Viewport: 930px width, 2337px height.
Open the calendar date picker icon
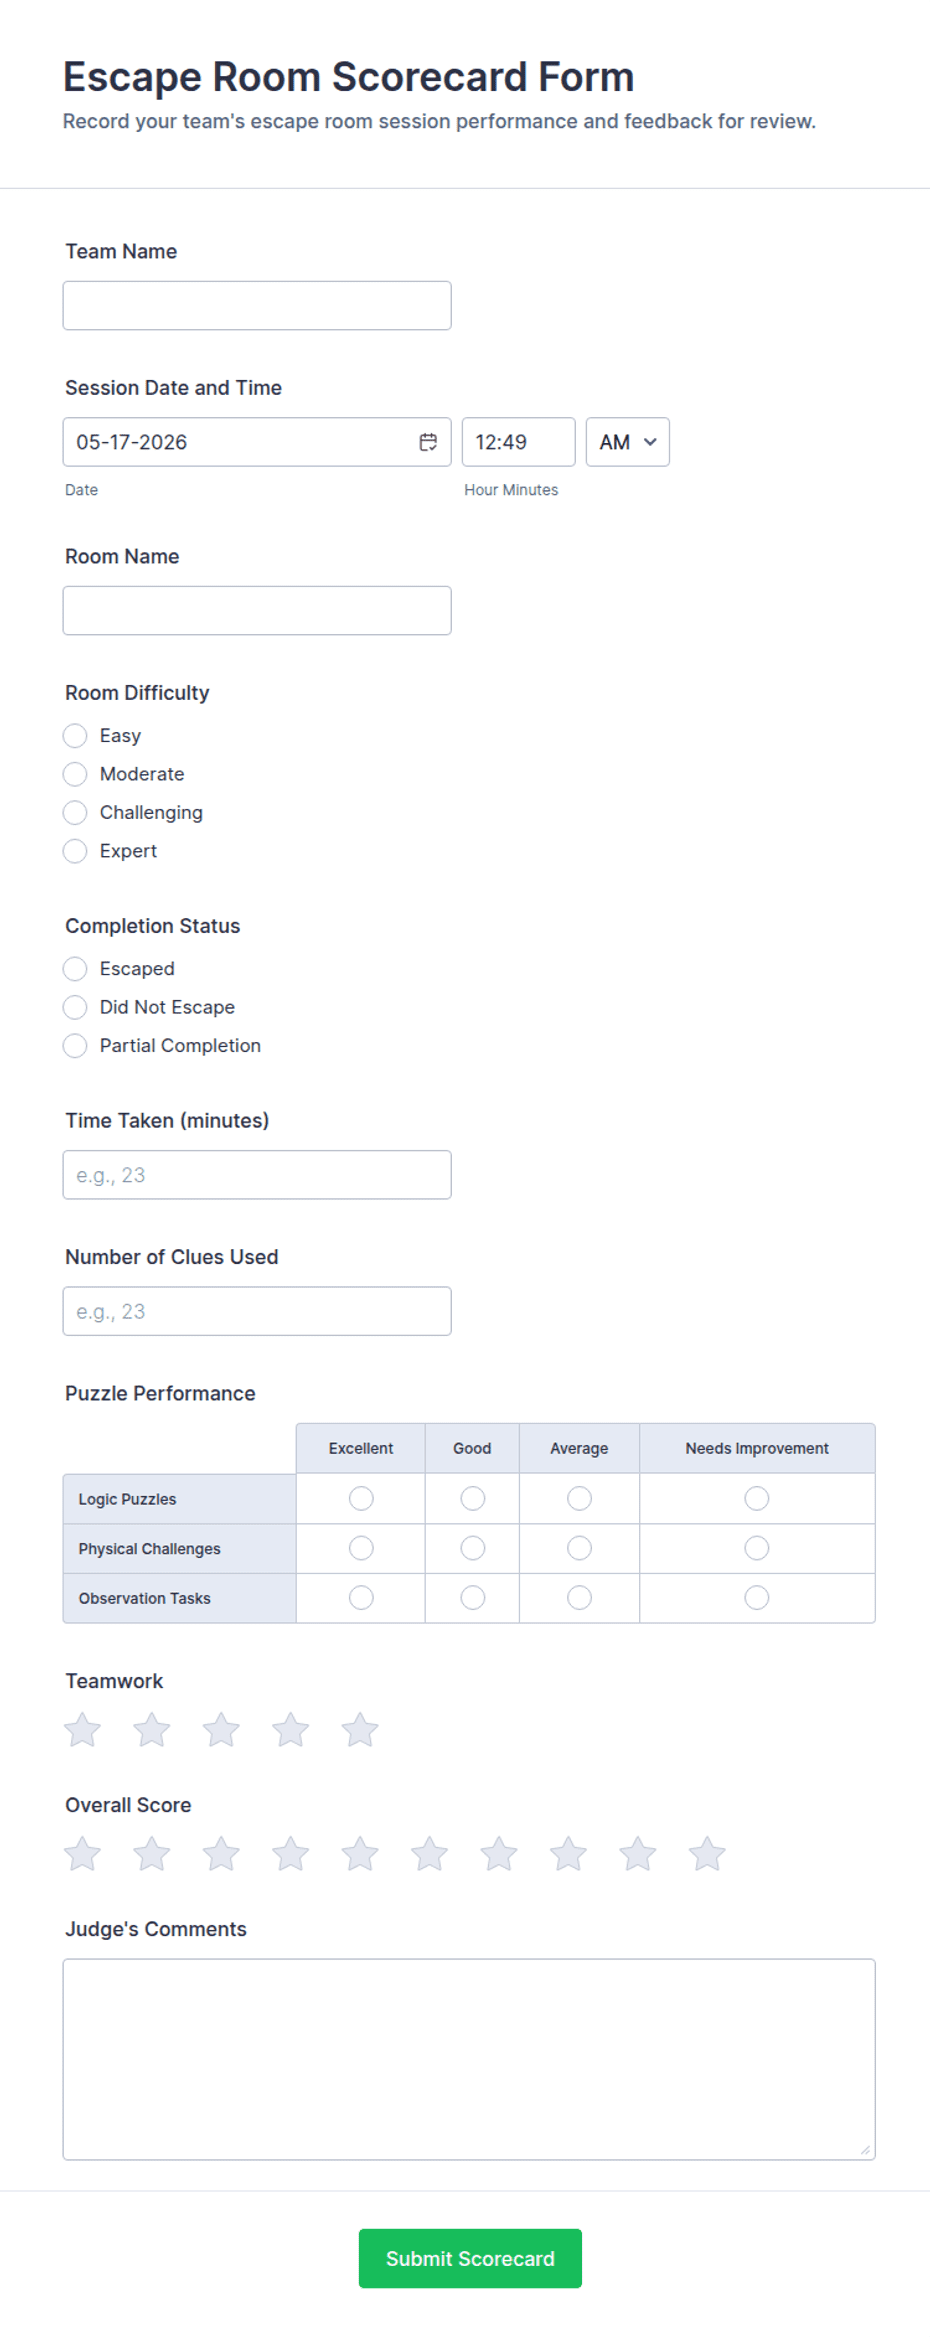pyautogui.click(x=428, y=442)
